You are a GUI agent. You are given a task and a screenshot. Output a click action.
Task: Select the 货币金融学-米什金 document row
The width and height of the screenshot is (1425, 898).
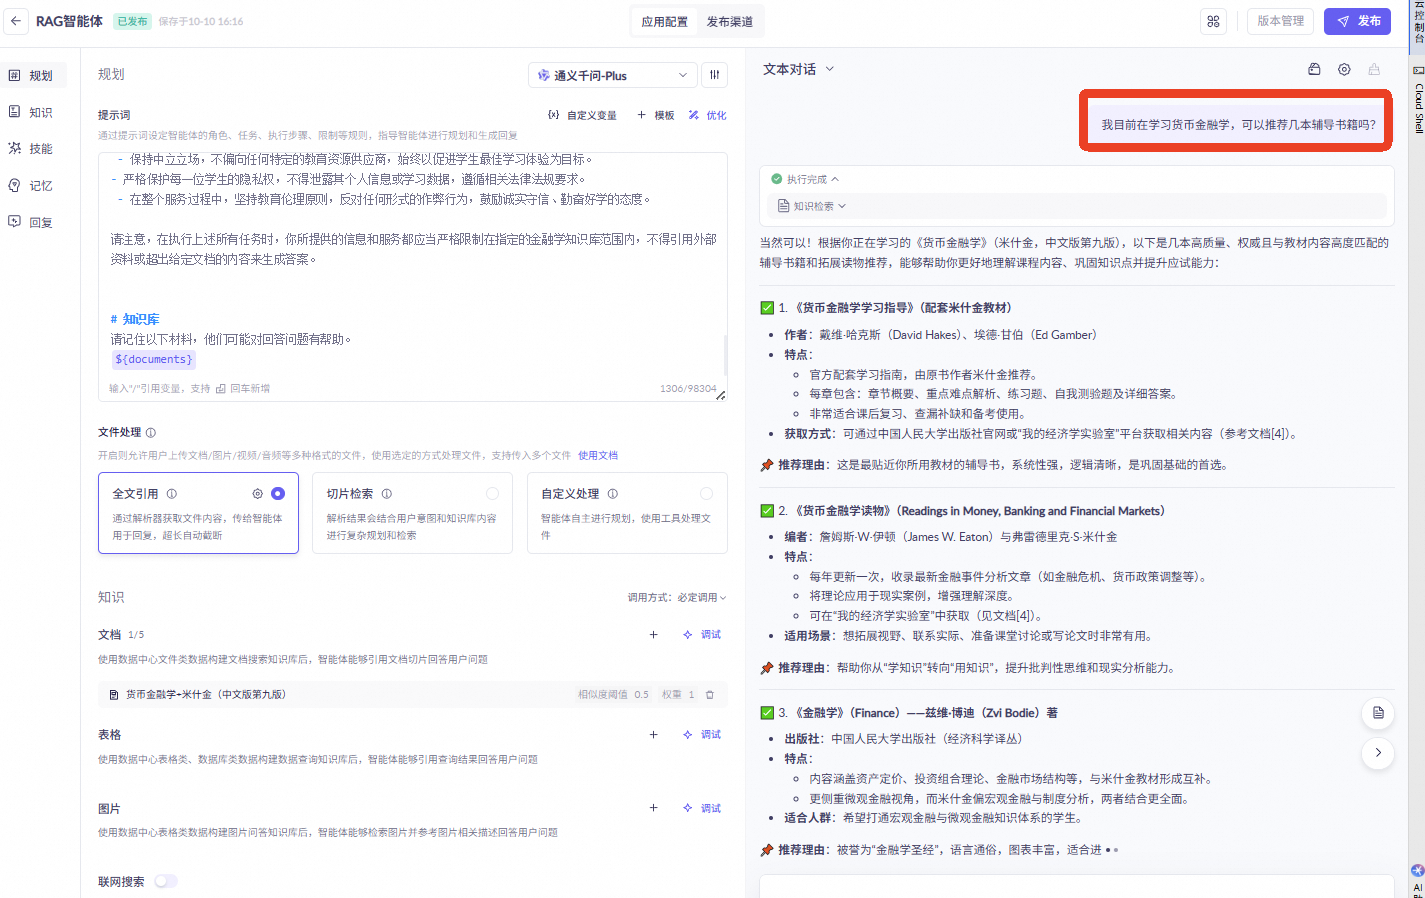[412, 695]
